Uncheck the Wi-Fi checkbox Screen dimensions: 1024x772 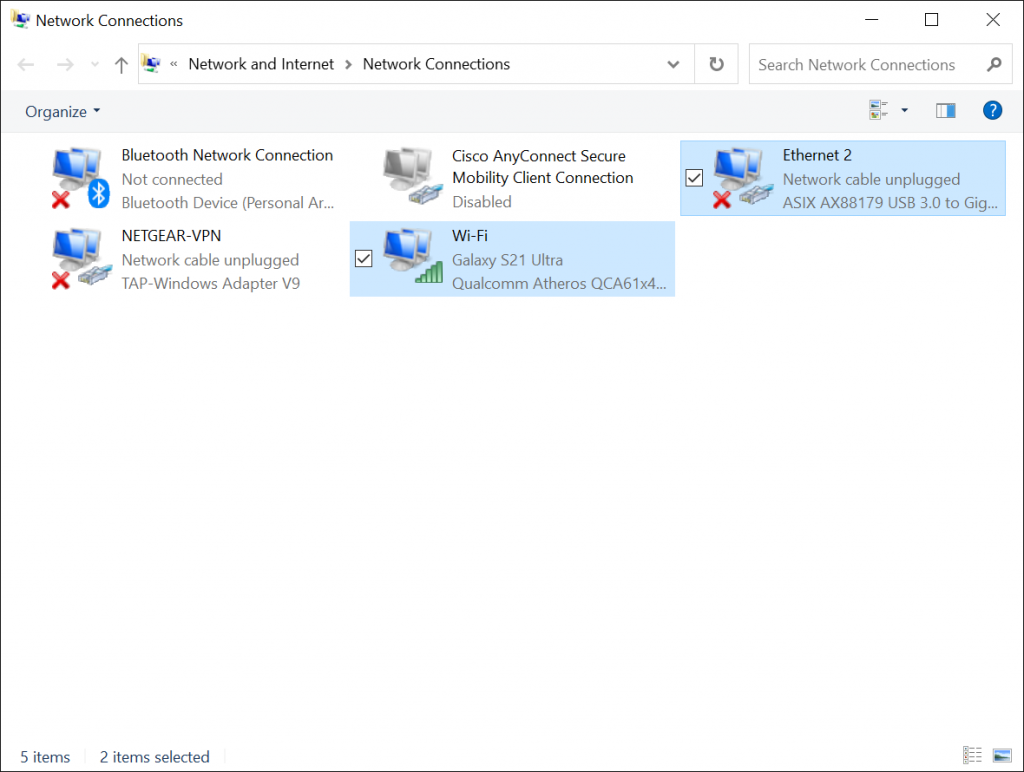click(364, 259)
